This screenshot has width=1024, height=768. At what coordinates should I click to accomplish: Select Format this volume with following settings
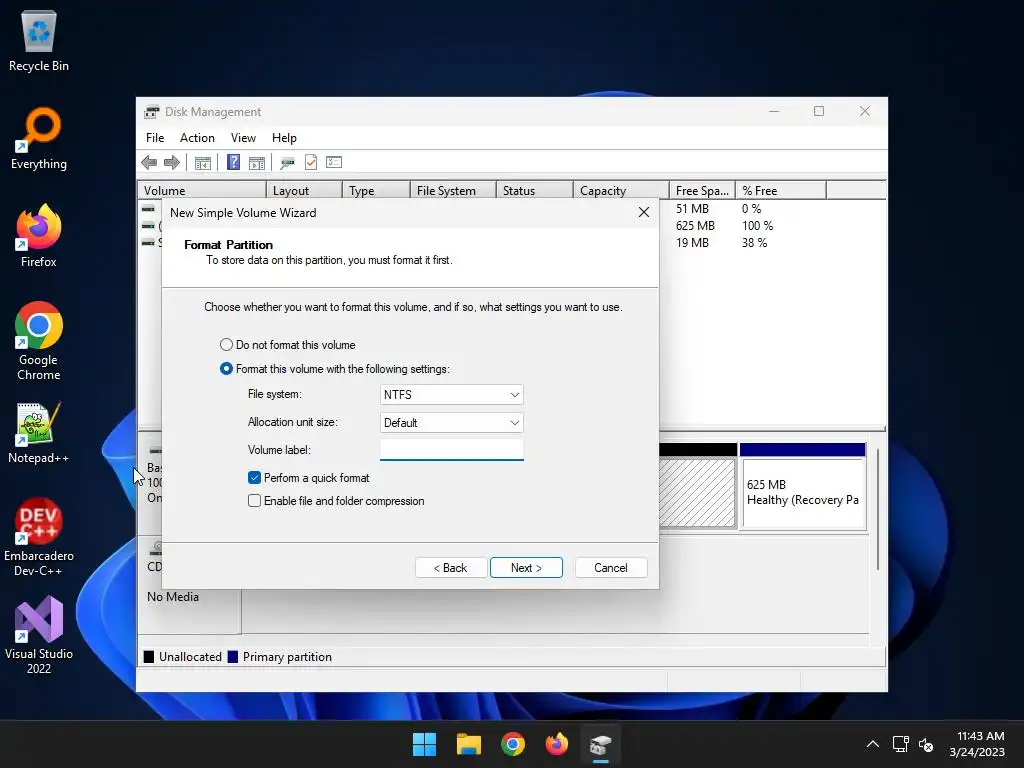[335, 368]
